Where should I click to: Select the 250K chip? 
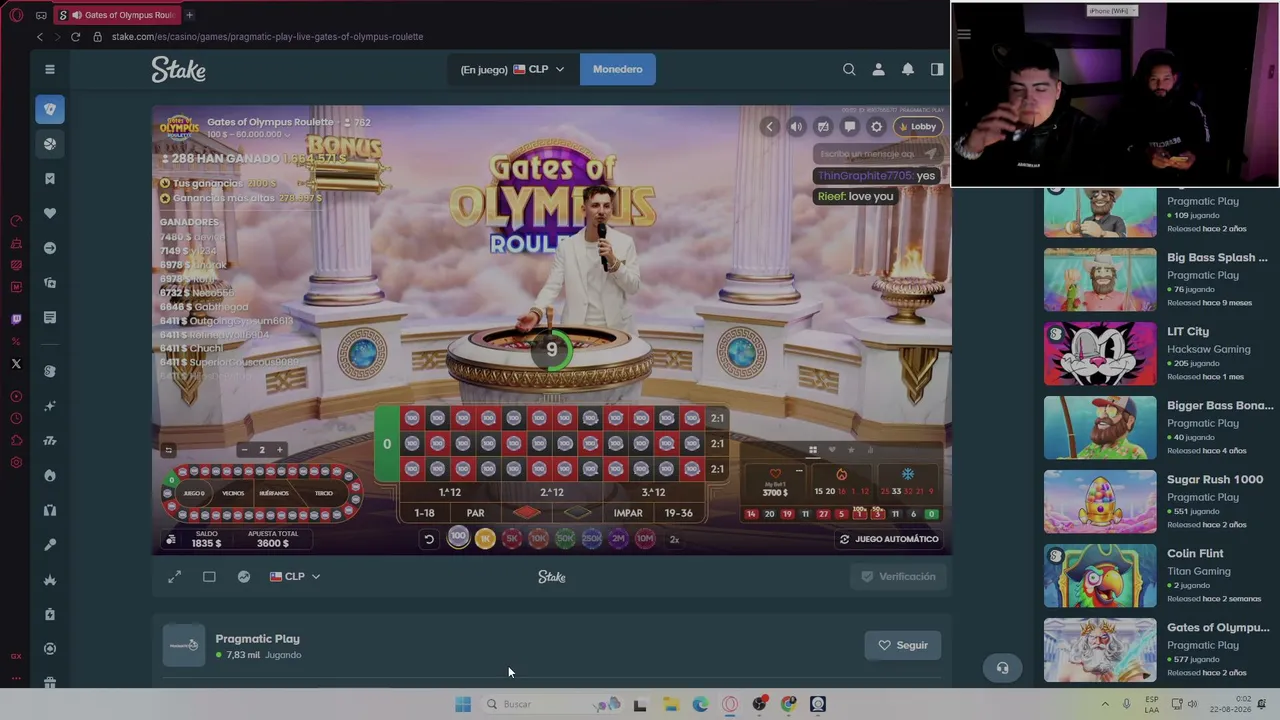591,539
